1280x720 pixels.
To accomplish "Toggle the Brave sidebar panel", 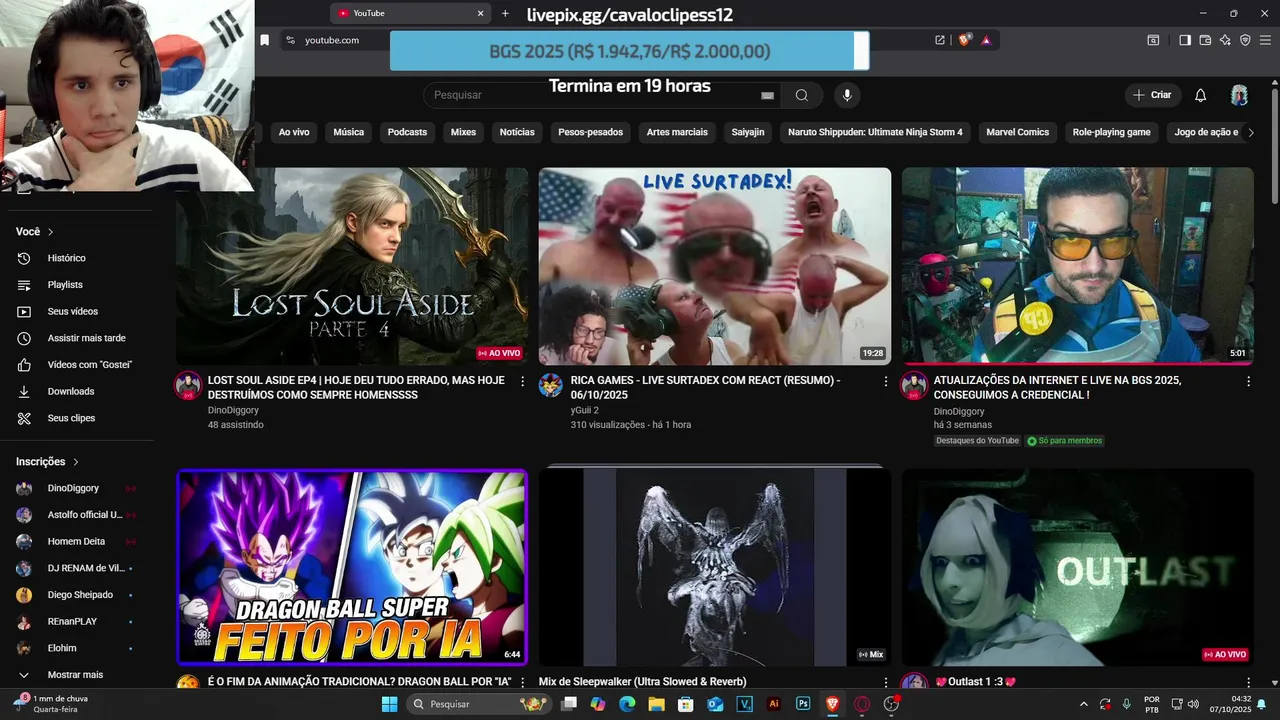I will (x=1185, y=40).
